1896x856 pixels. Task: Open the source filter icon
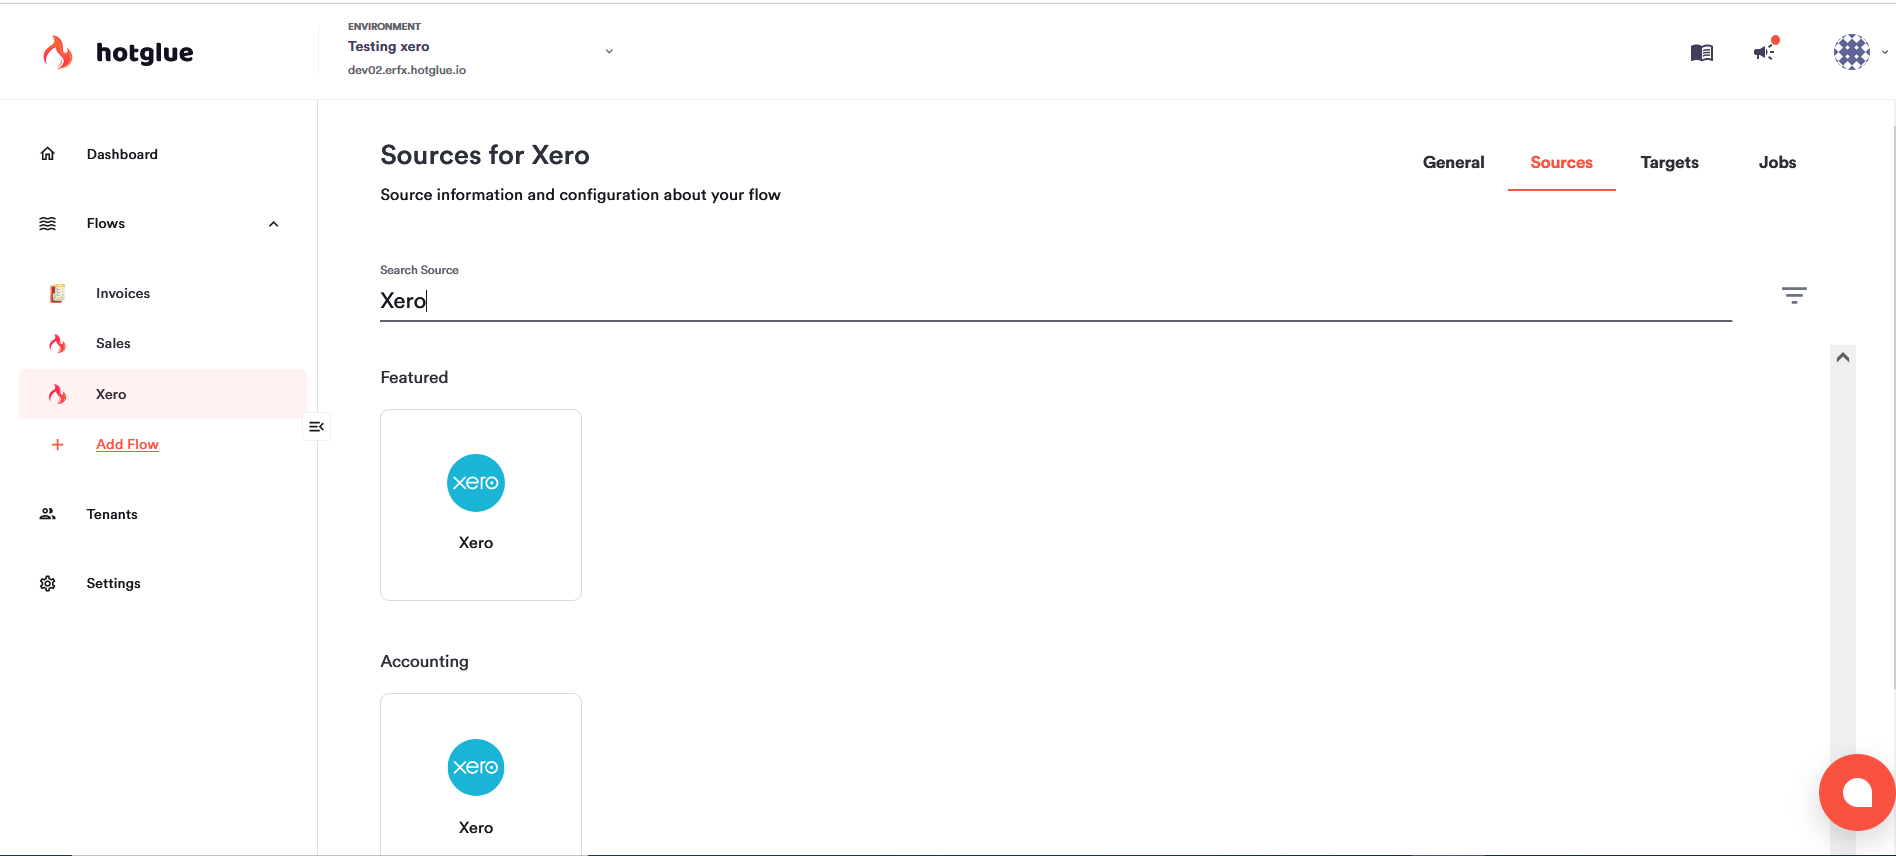1794,295
